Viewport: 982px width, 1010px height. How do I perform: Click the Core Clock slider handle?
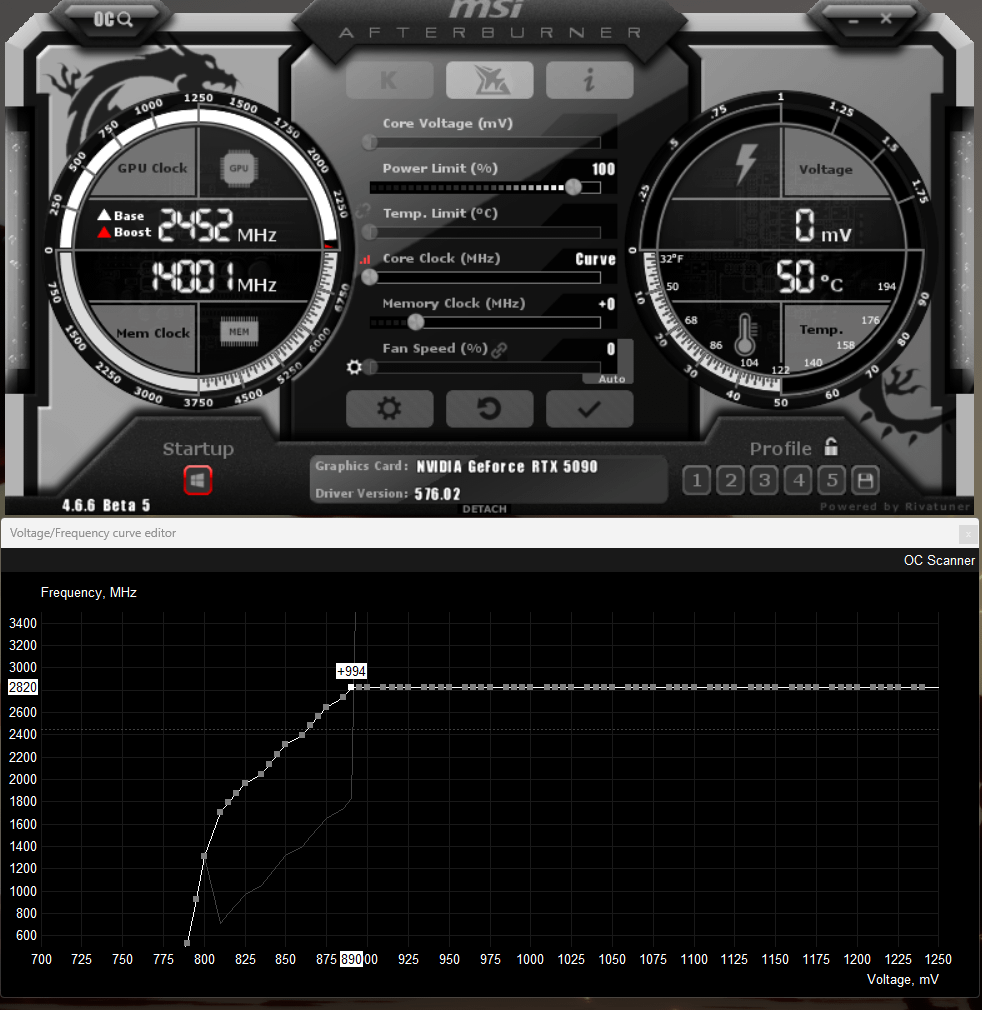click(x=370, y=277)
